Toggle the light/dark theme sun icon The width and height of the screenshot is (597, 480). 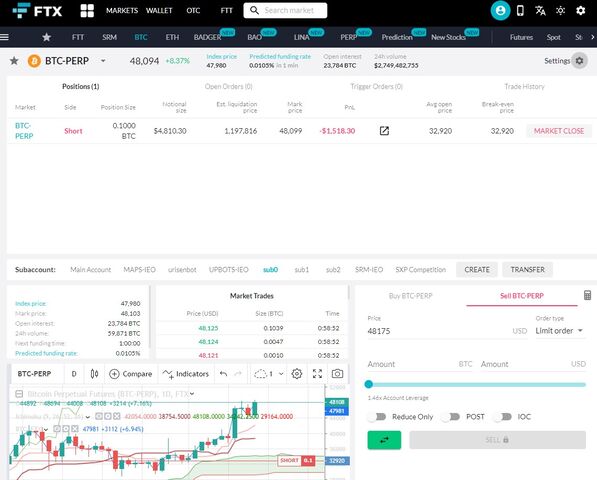[560, 10]
